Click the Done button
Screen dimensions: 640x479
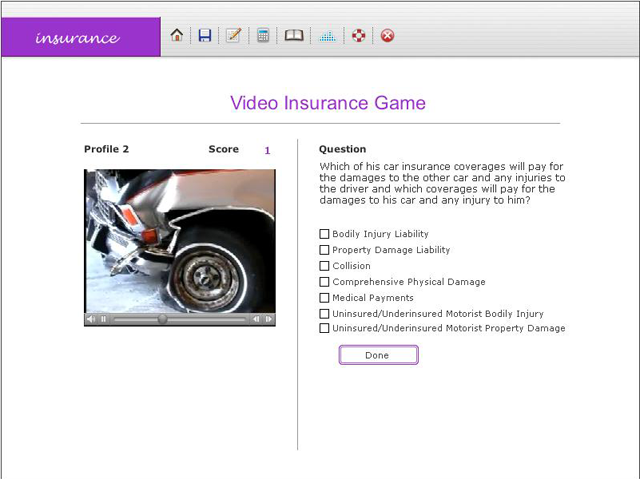(x=378, y=355)
